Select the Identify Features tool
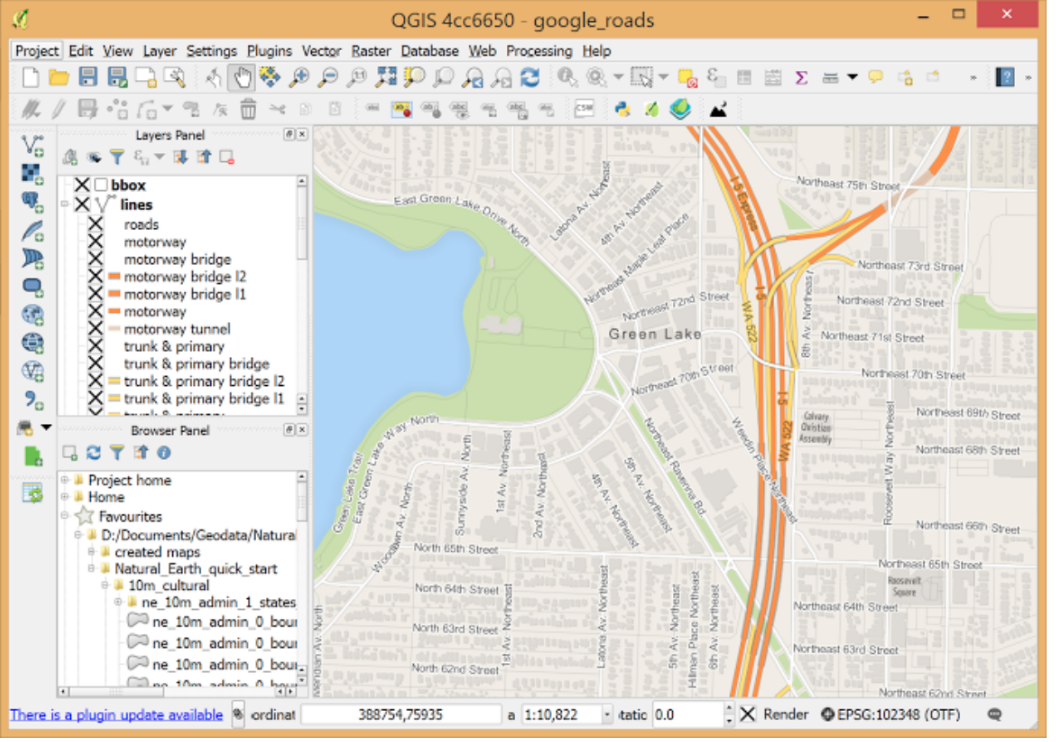 click(x=567, y=77)
